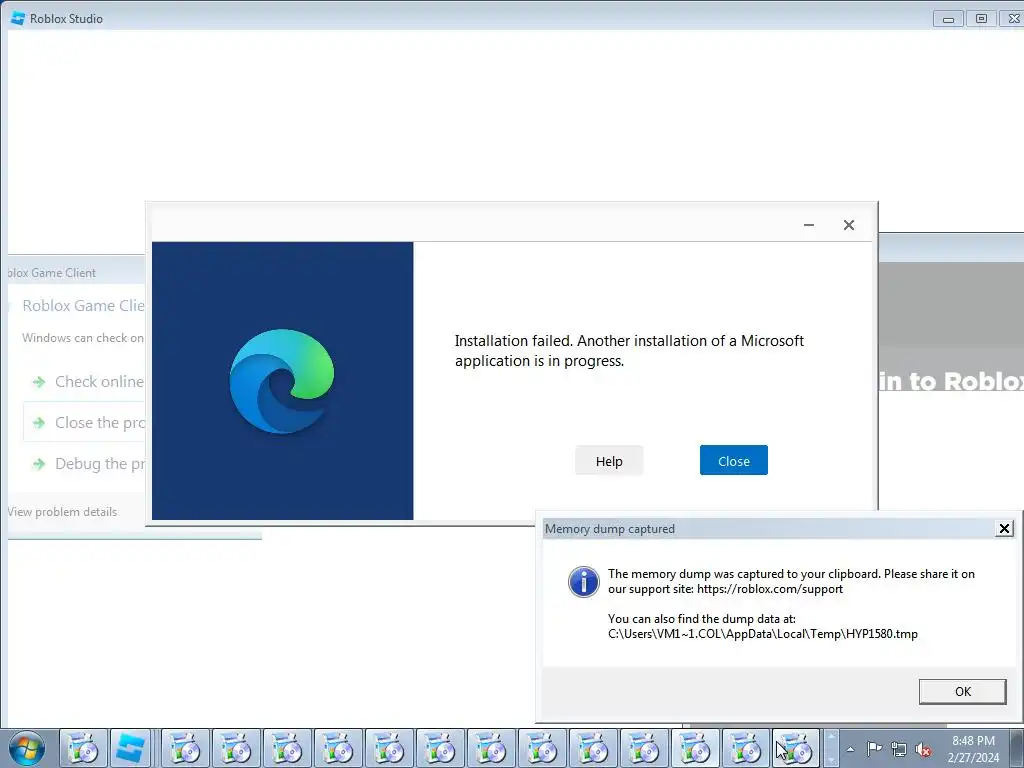1024x768 pixels.
Task: Select the last installer taskbar icon before scroll arrows
Action: point(795,748)
